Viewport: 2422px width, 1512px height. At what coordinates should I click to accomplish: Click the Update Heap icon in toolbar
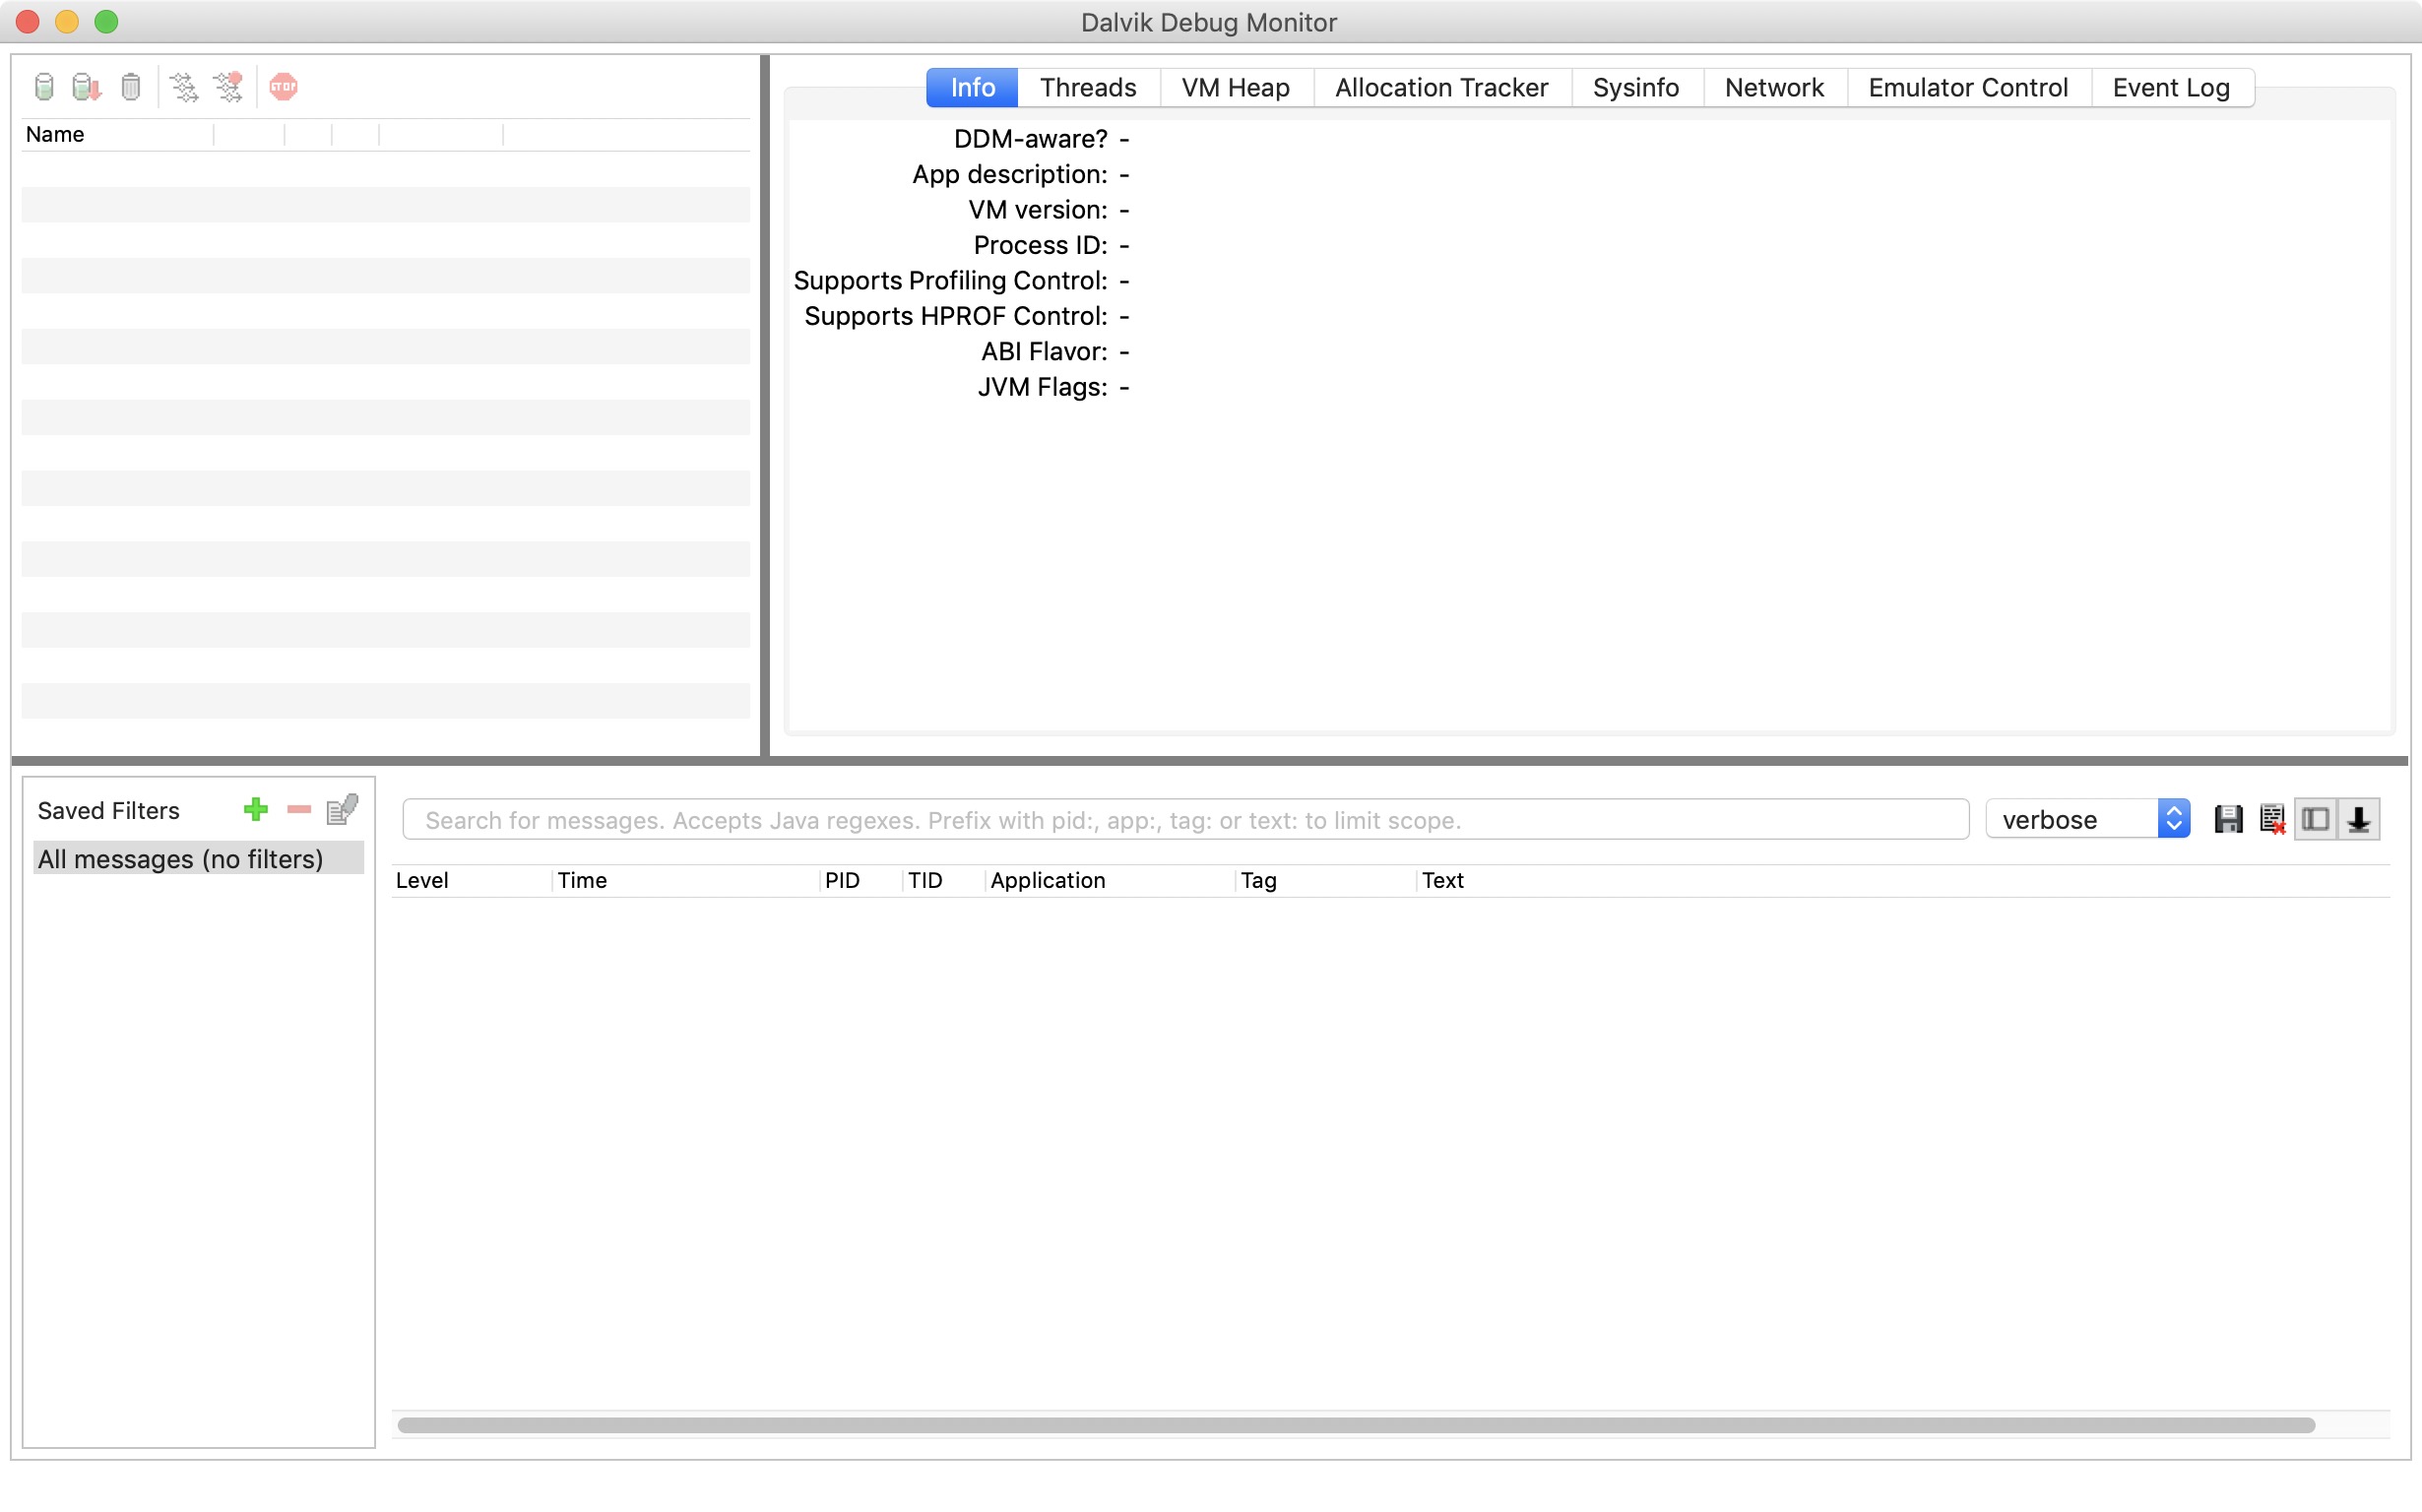(44, 87)
